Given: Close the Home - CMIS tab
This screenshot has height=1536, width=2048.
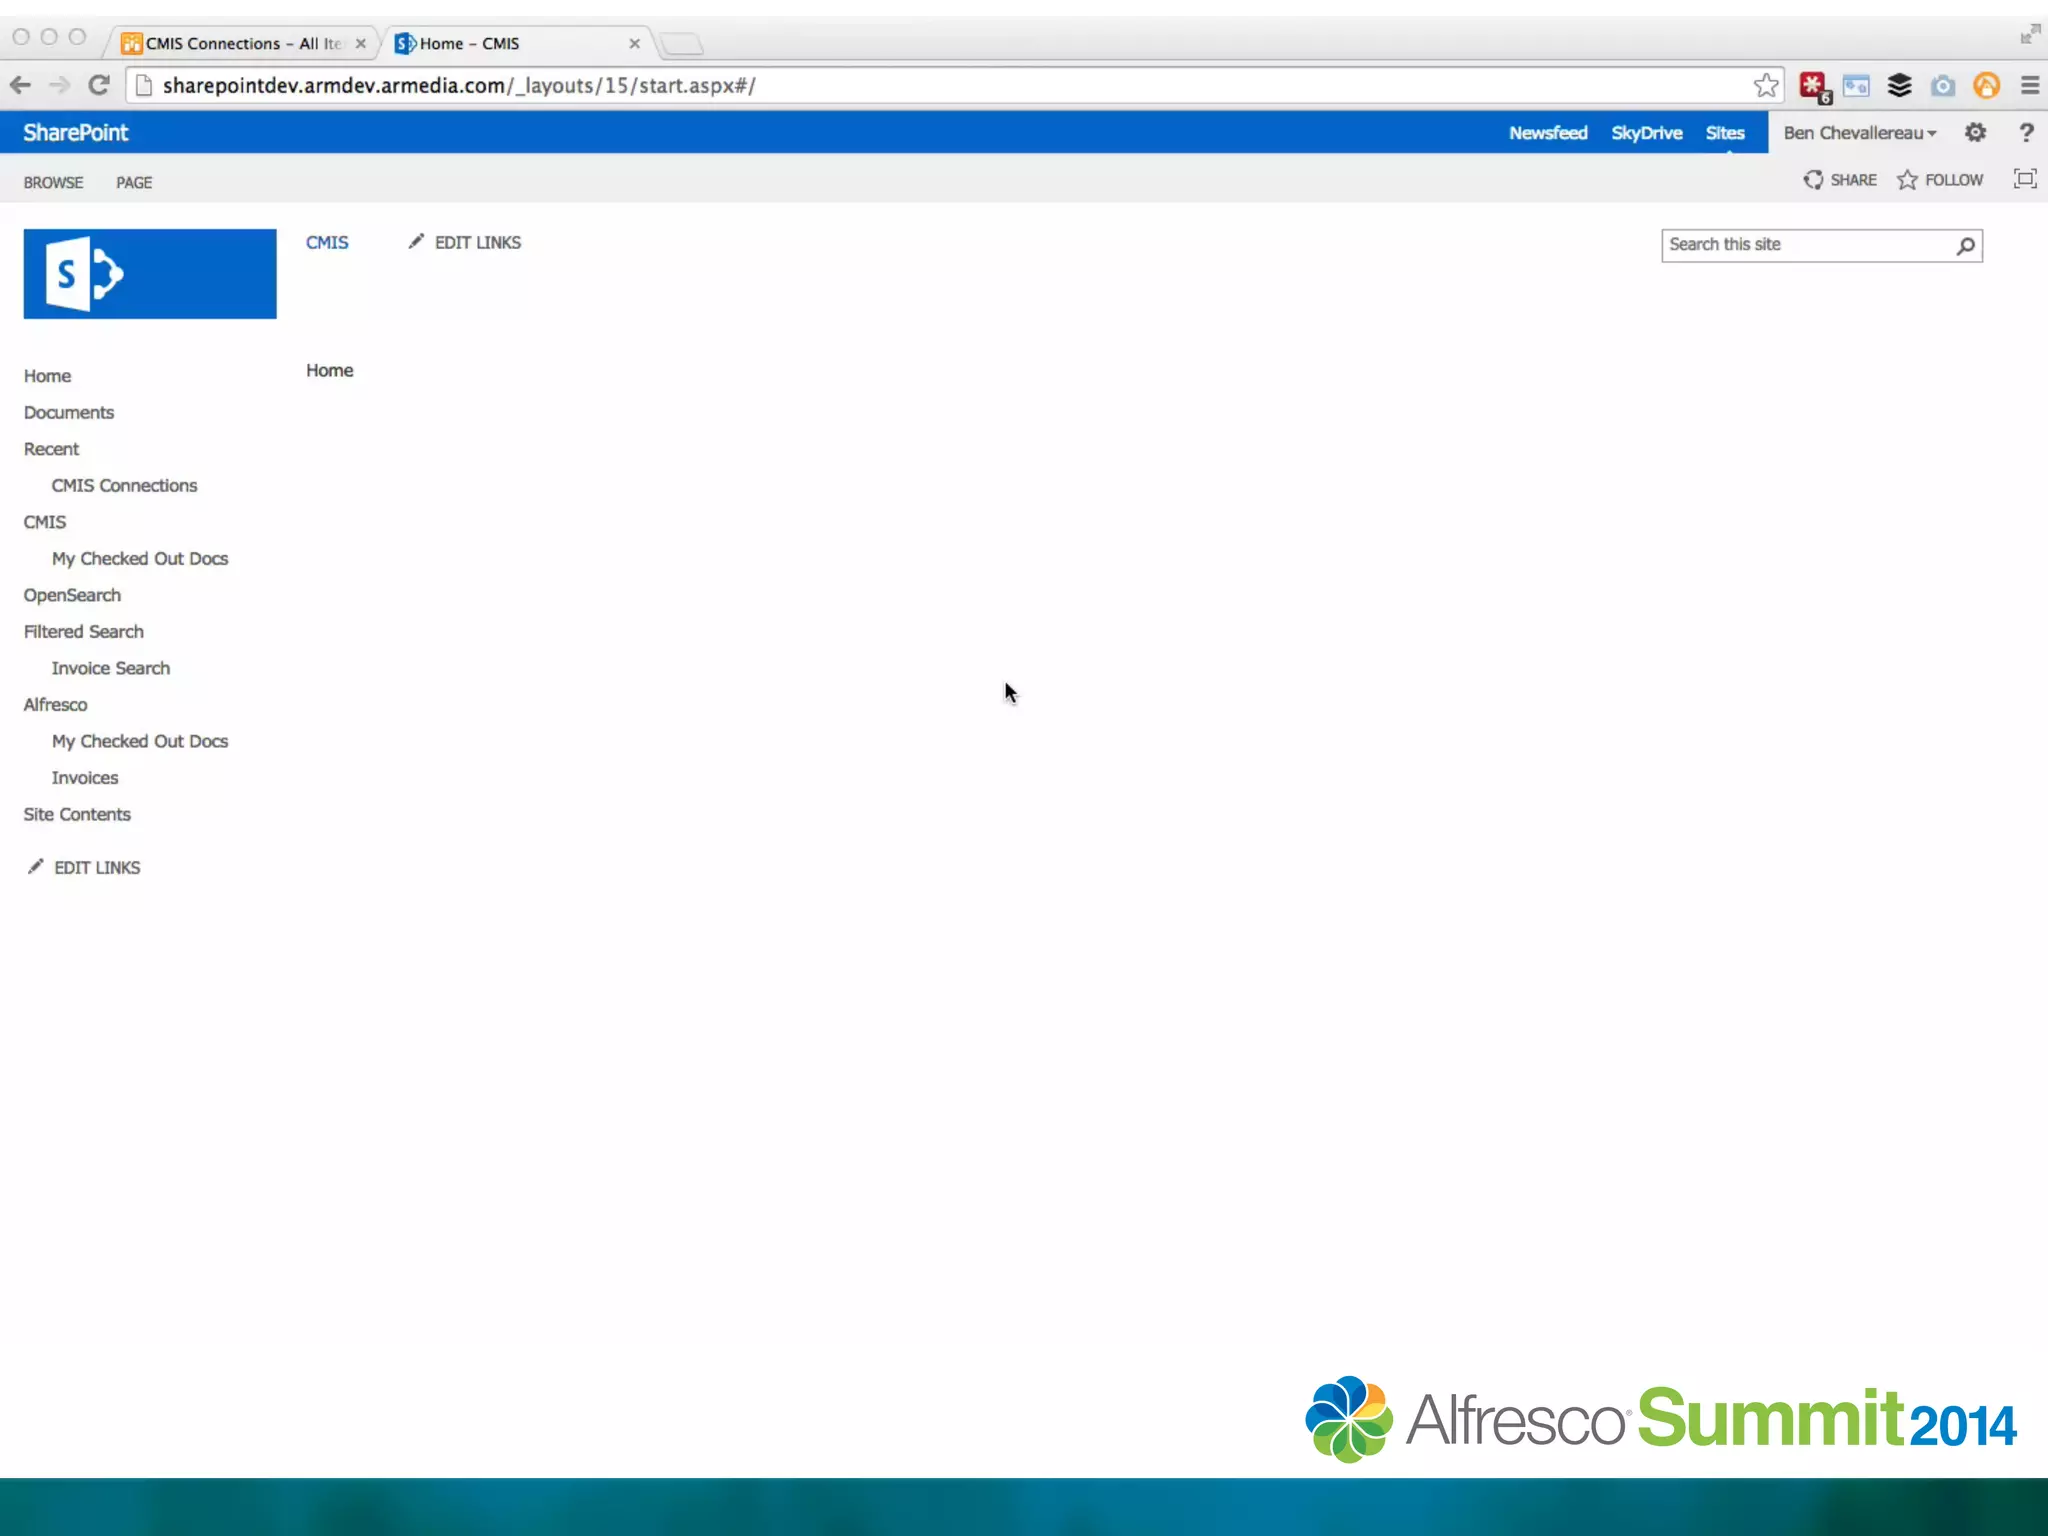Looking at the screenshot, I should (634, 44).
